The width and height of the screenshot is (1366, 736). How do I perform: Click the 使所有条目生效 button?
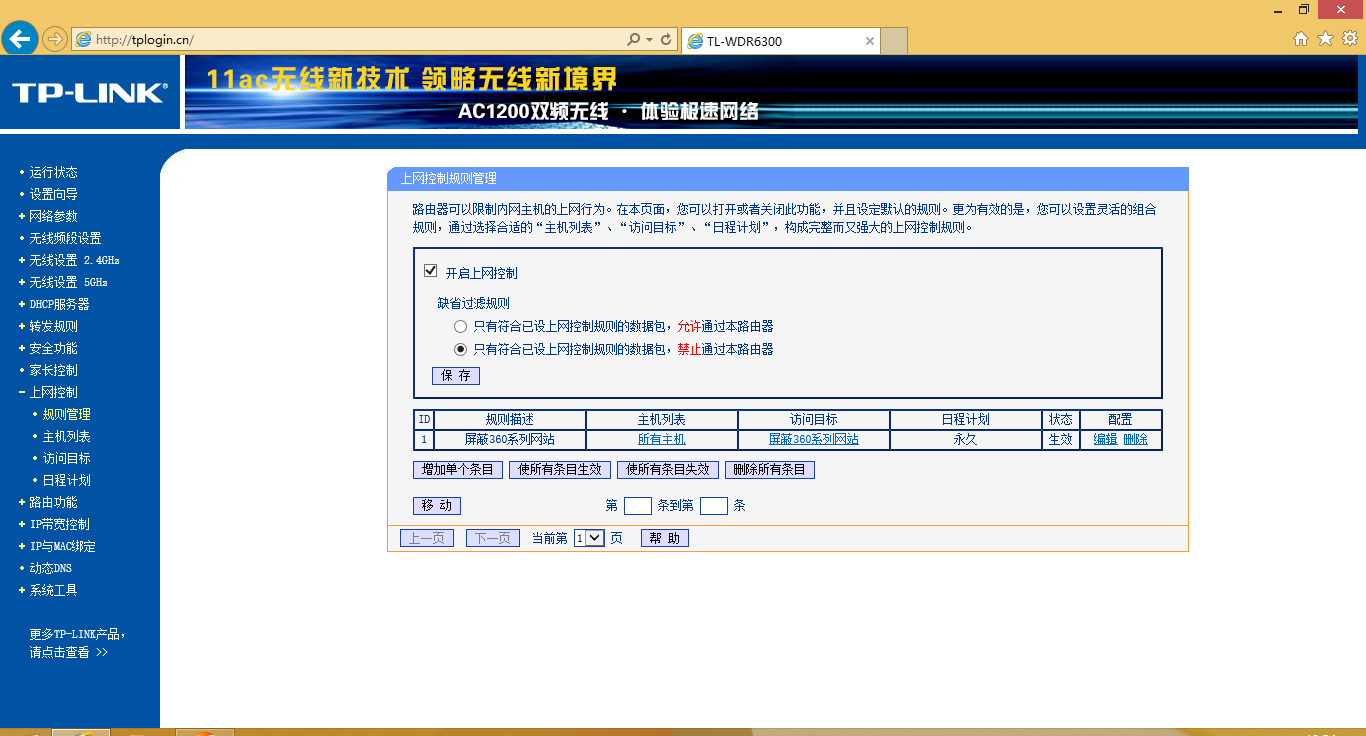[x=560, y=470]
